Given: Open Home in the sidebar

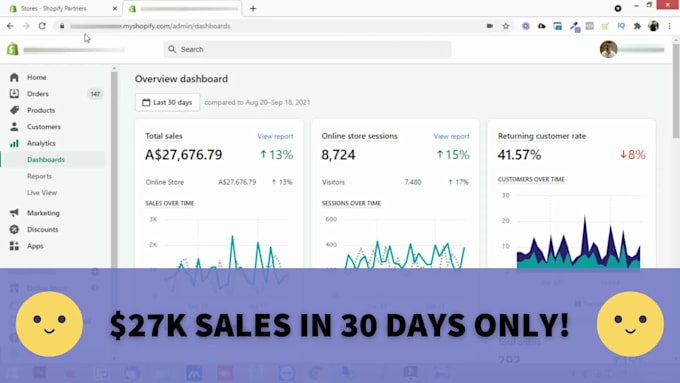Looking at the screenshot, I should pyautogui.click(x=36, y=77).
